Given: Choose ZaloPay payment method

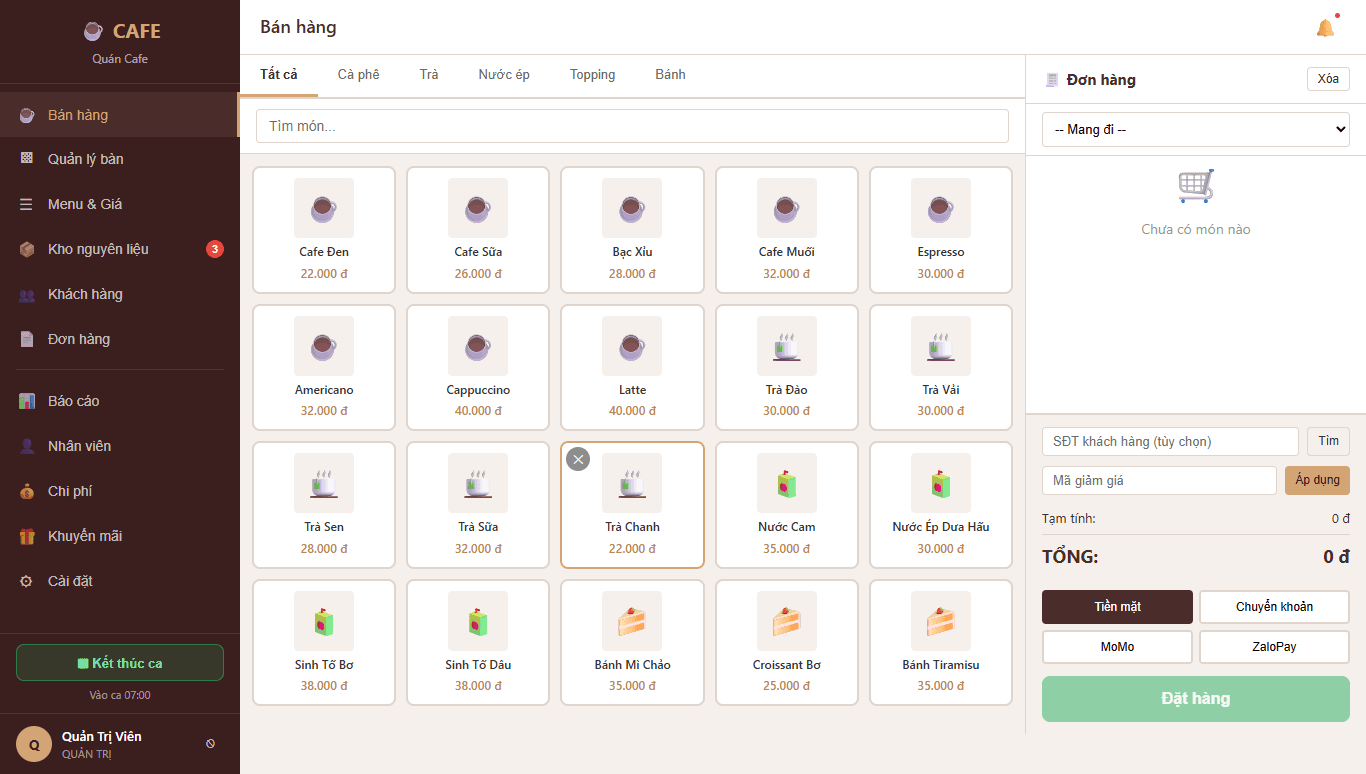Looking at the screenshot, I should click(1275, 647).
